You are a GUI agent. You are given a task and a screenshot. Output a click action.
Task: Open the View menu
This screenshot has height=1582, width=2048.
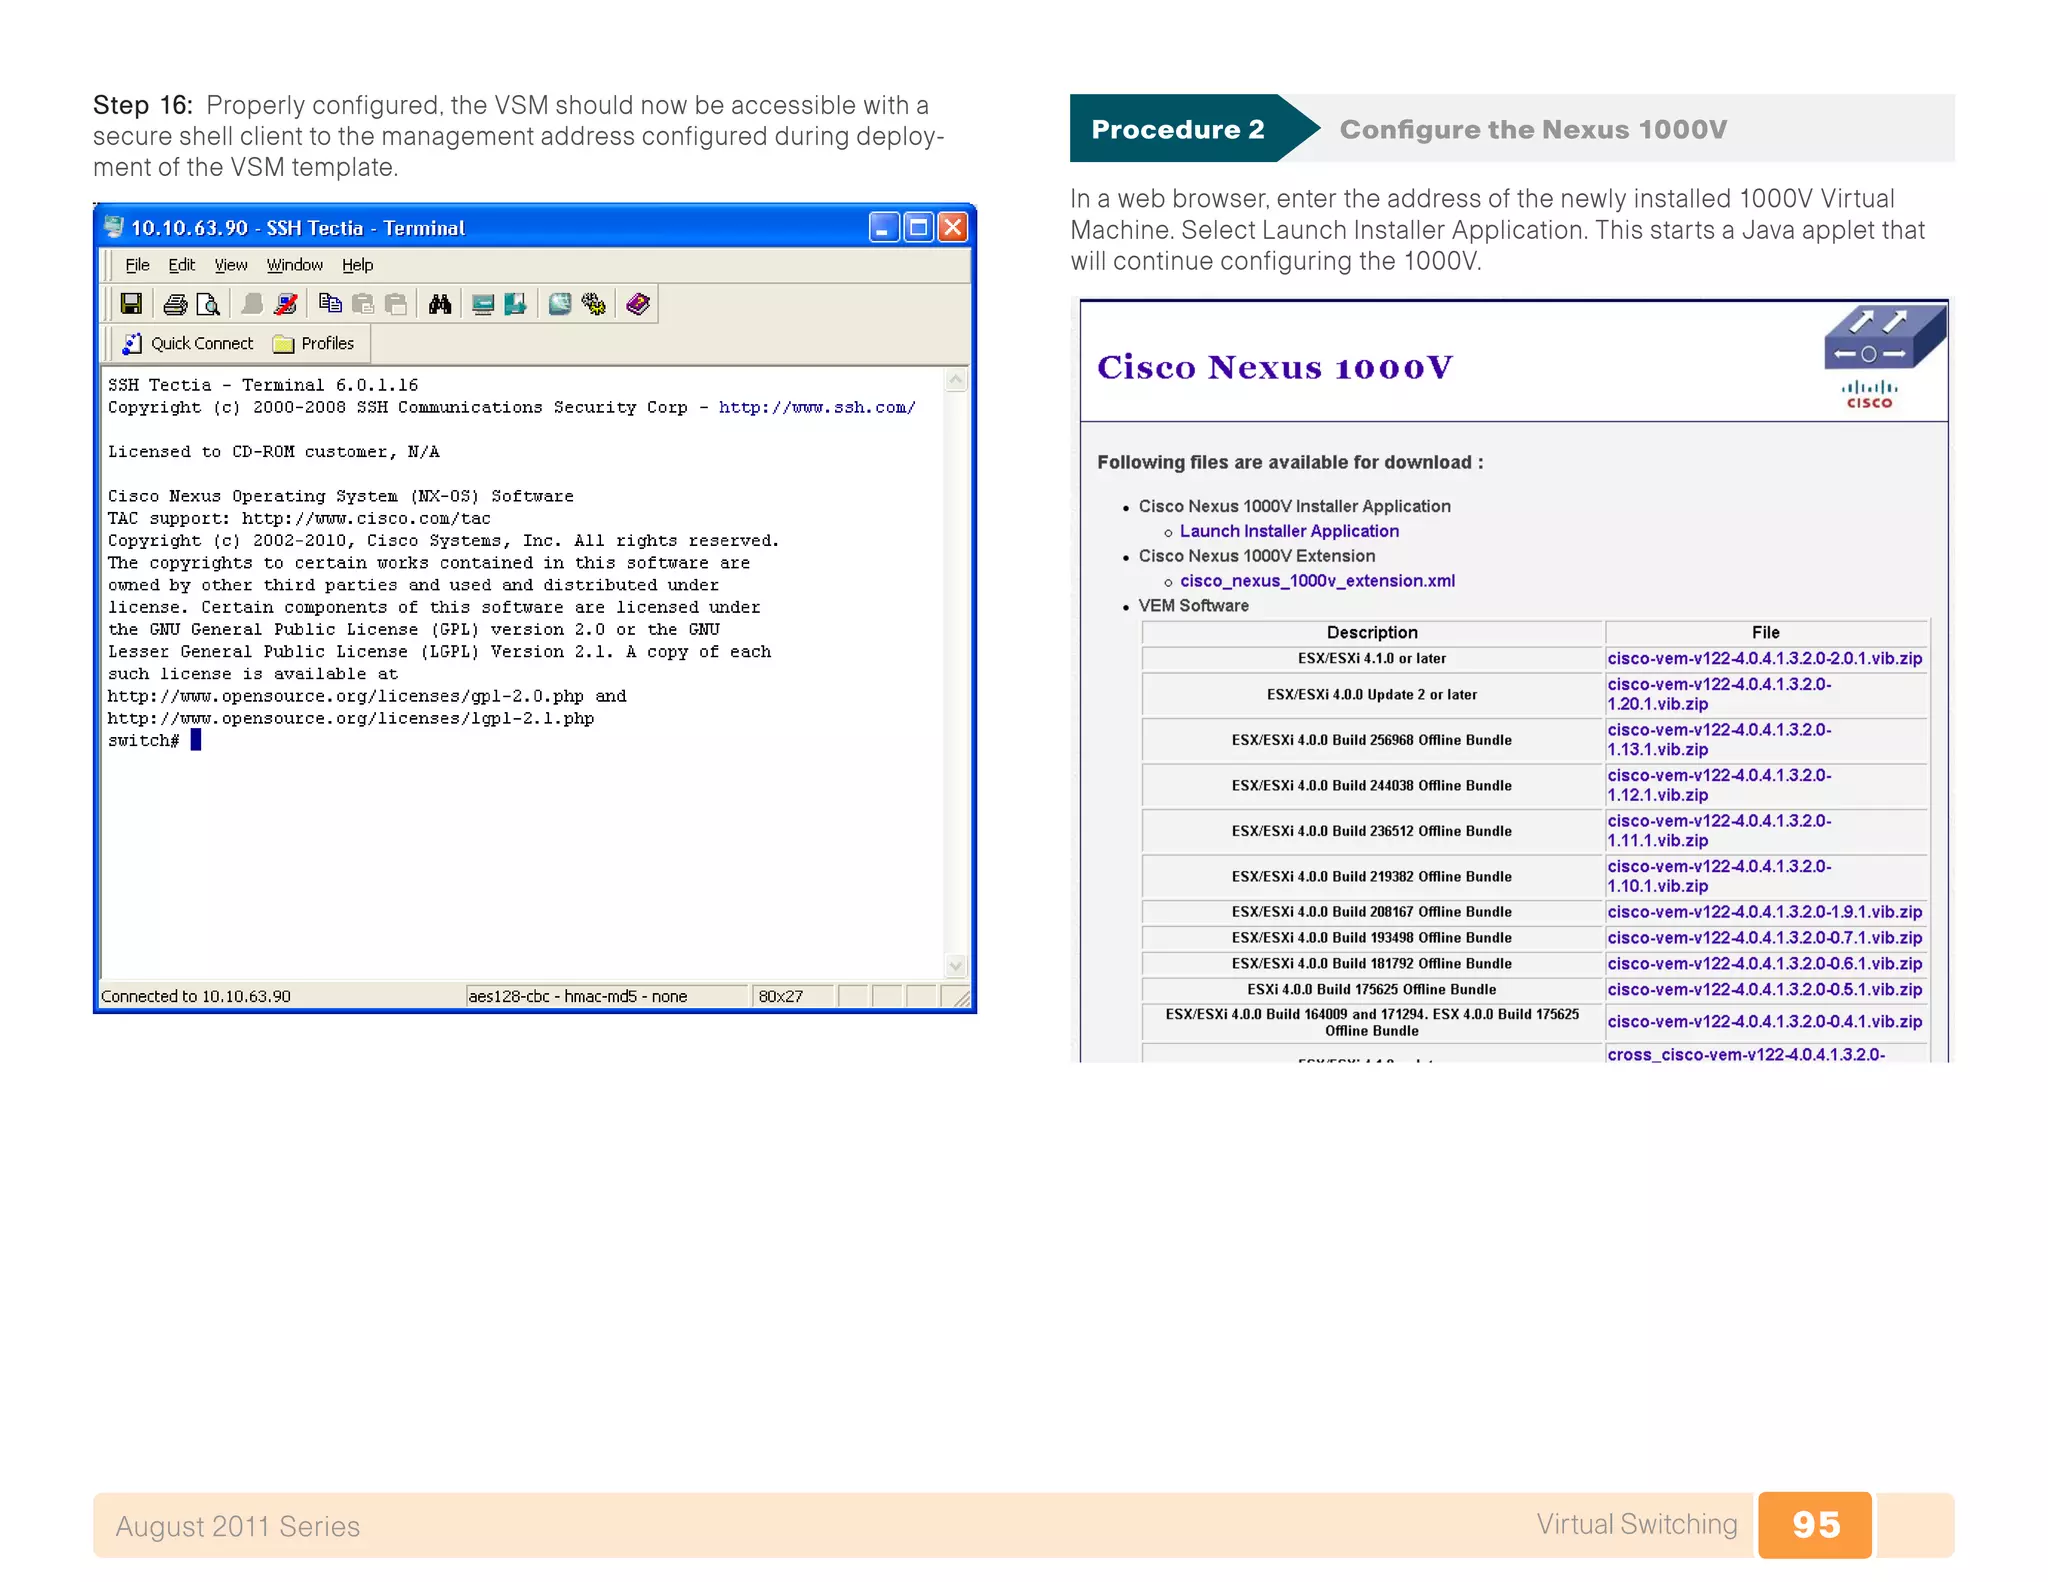pos(231,265)
